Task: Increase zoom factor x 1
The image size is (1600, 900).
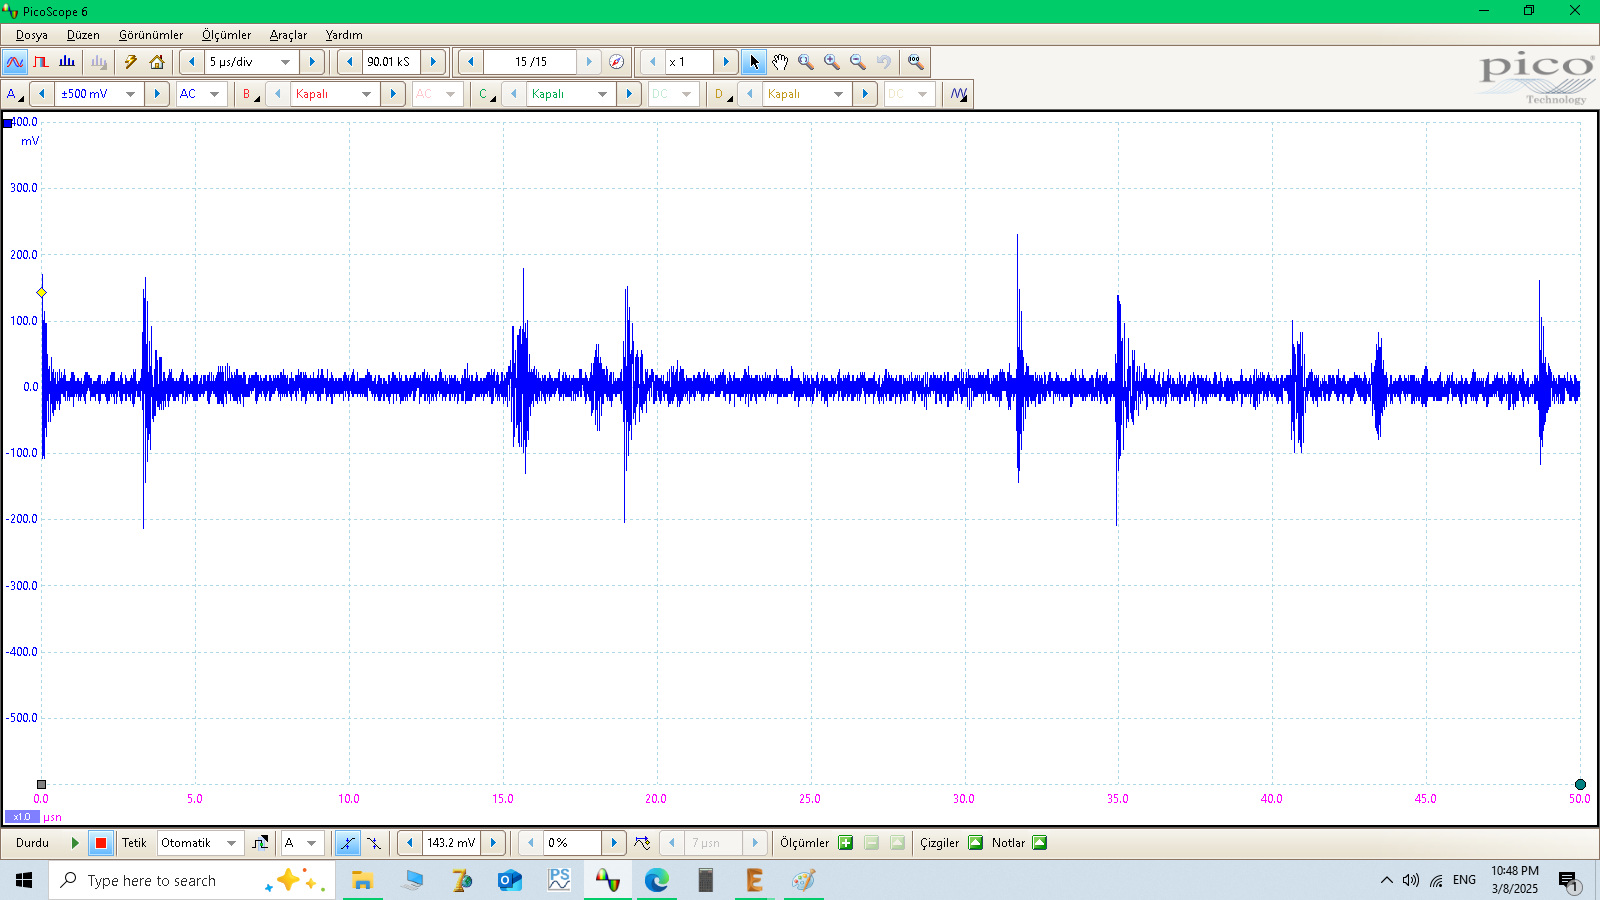Action: [x=726, y=62]
